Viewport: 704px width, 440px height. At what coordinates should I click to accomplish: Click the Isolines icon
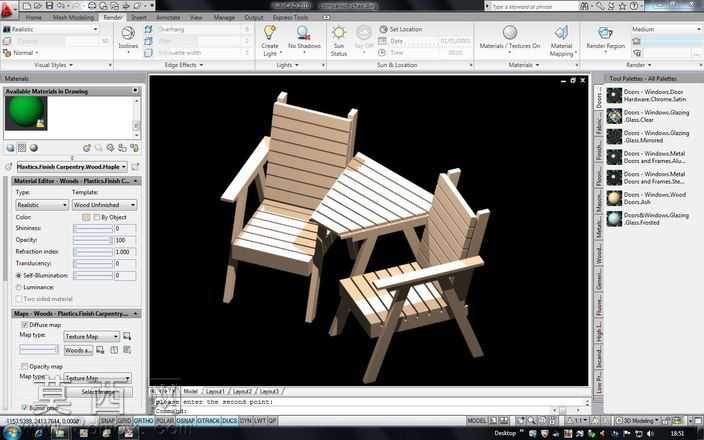(128, 33)
